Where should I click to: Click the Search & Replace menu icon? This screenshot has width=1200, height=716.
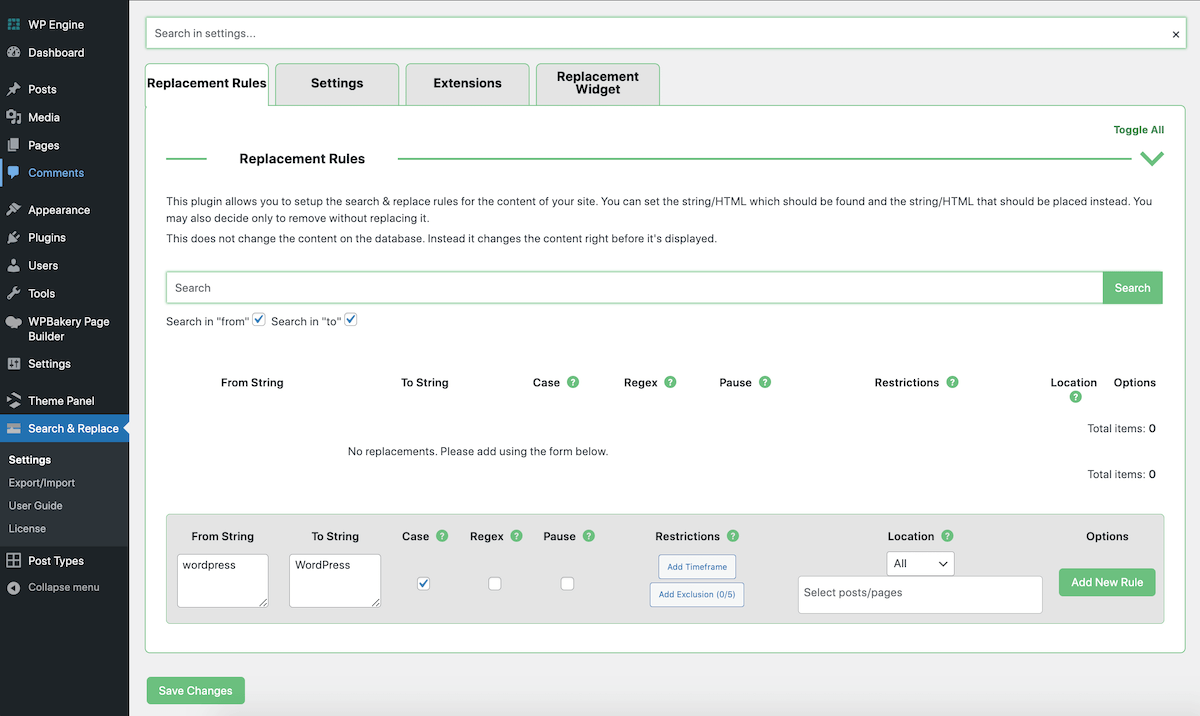[14, 429]
